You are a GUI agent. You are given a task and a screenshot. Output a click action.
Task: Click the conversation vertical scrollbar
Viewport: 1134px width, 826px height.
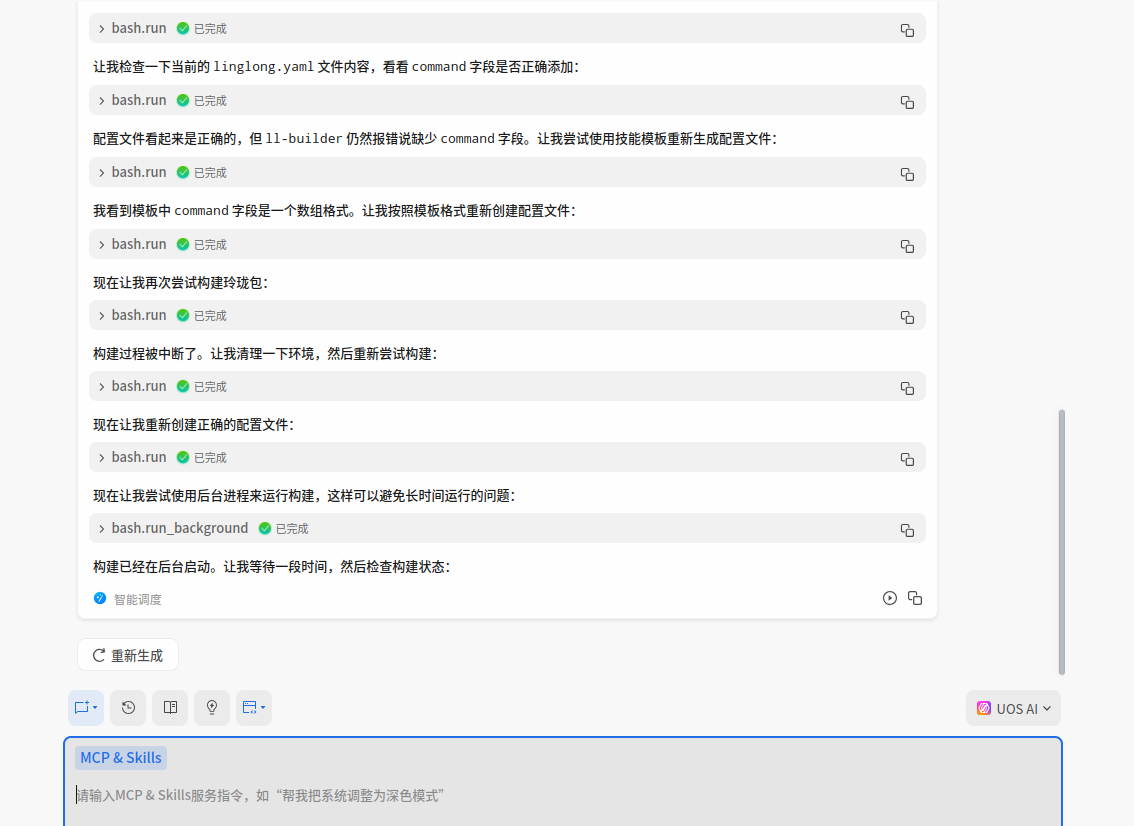1062,542
